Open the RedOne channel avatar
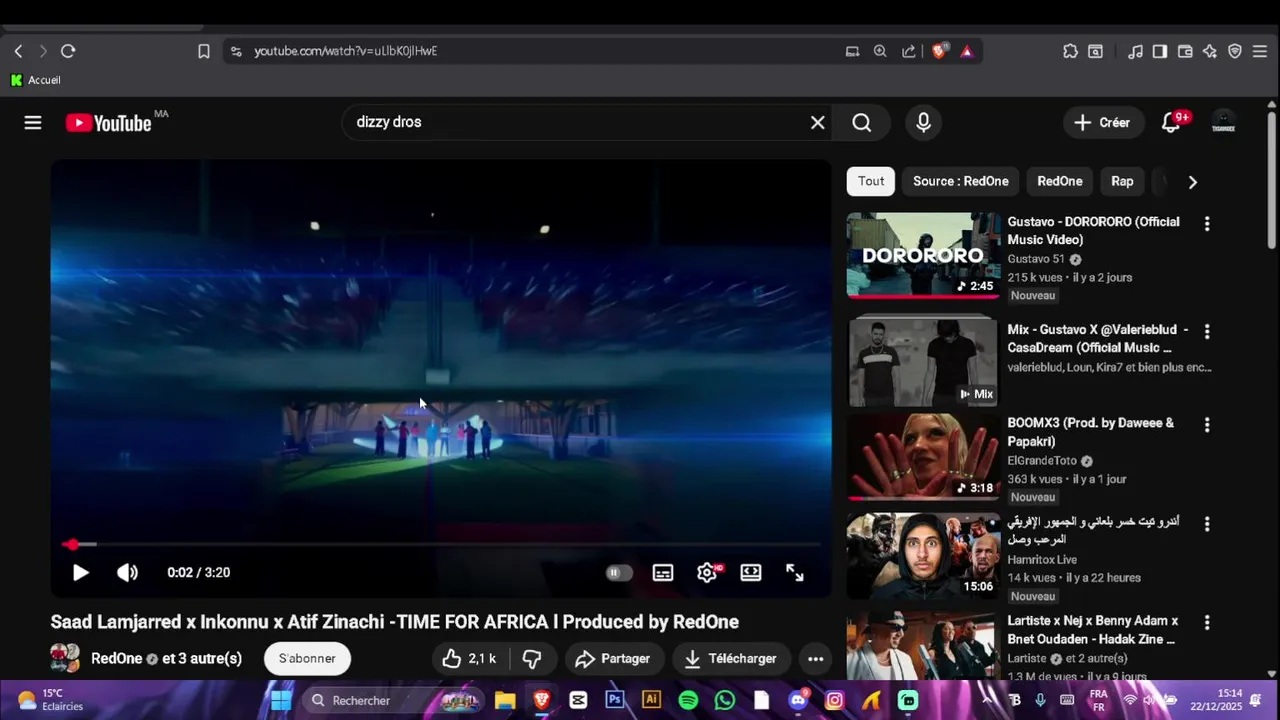Screen dimensions: 1280x720 (65, 658)
